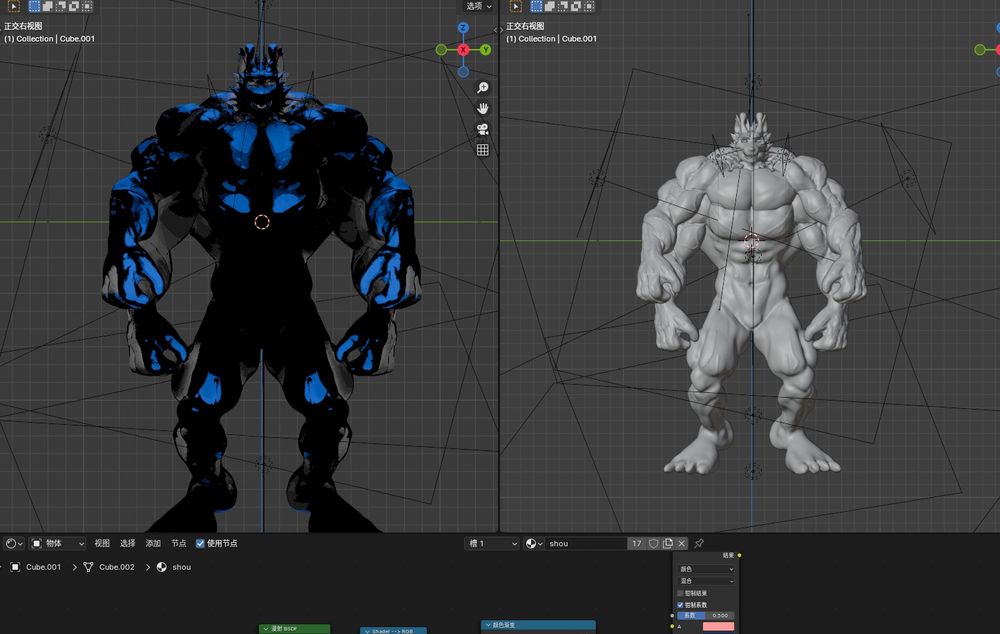Click the zoom magnifier icon in left viewport
The width and height of the screenshot is (1000, 634).
pos(482,88)
